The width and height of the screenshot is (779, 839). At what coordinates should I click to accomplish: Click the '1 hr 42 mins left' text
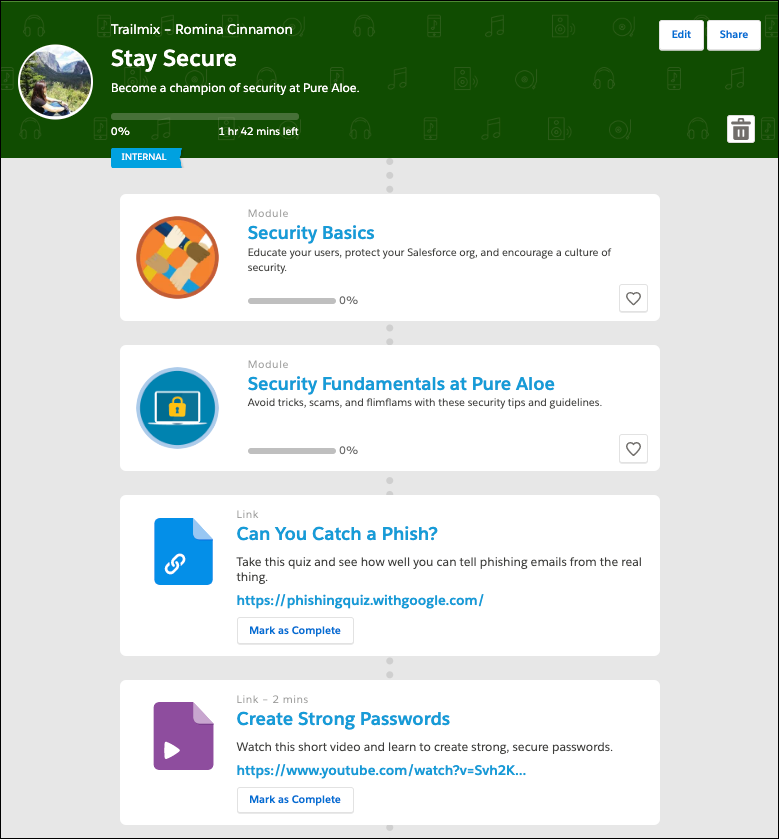click(258, 132)
